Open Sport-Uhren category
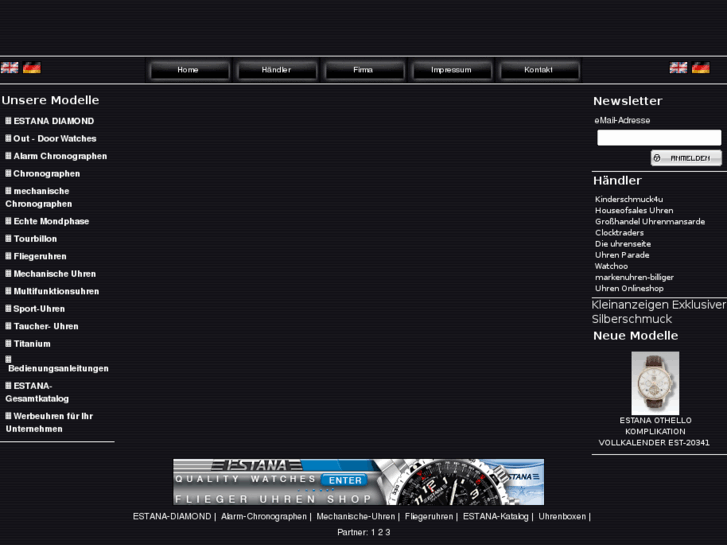The image size is (727, 545). tap(39, 309)
